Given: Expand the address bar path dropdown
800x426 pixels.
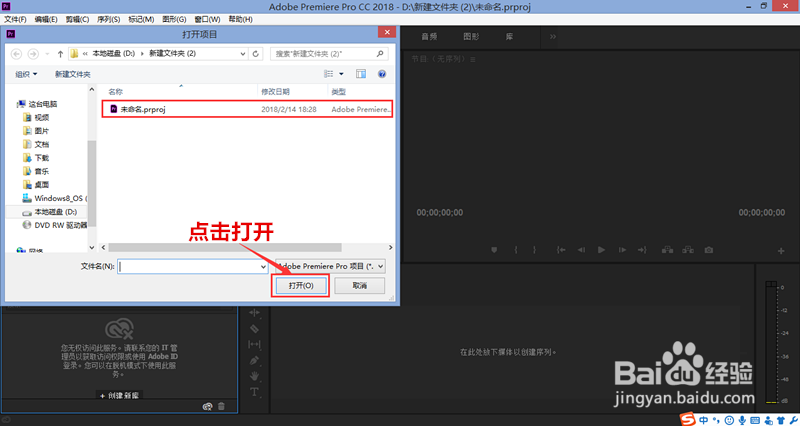Looking at the screenshot, I should (x=243, y=54).
